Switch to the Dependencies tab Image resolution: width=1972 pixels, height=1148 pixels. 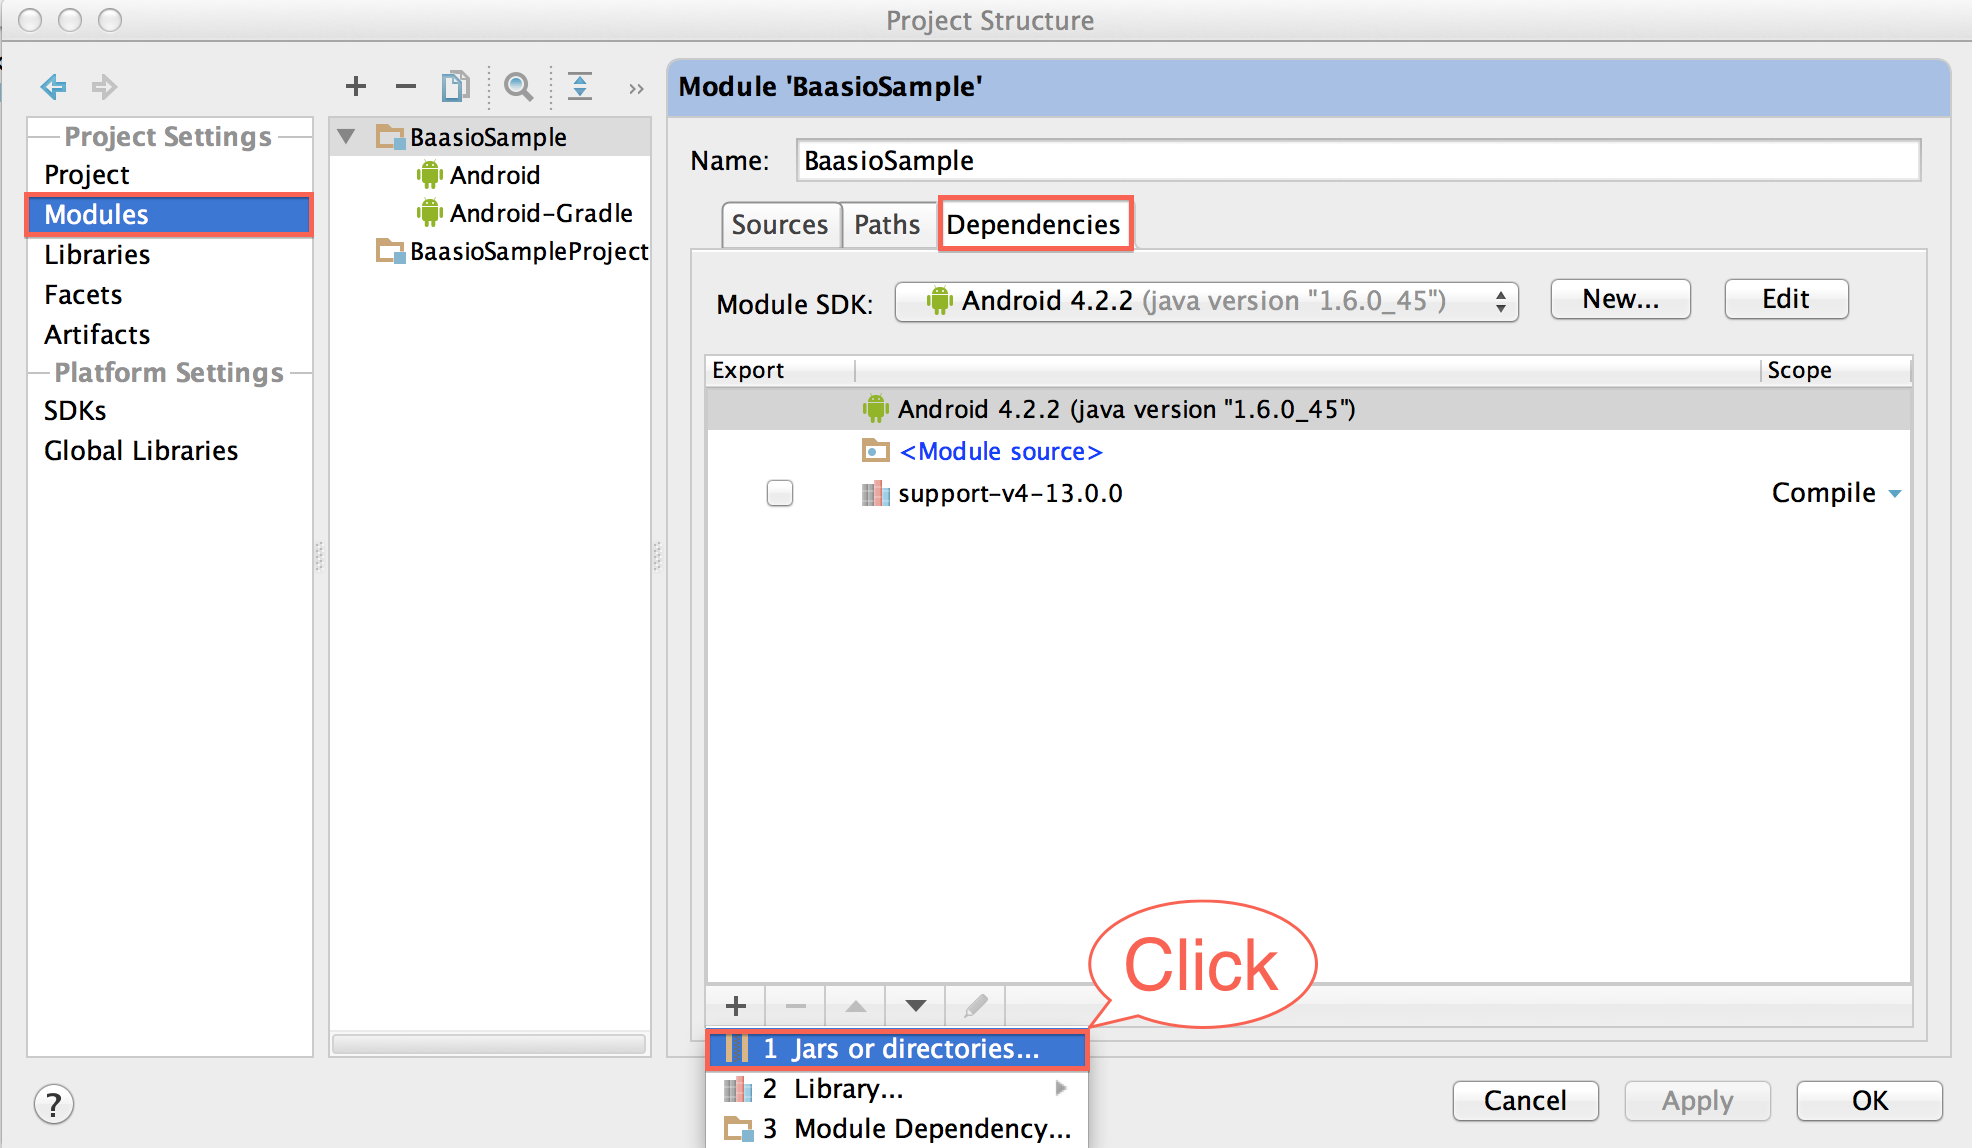[1034, 225]
